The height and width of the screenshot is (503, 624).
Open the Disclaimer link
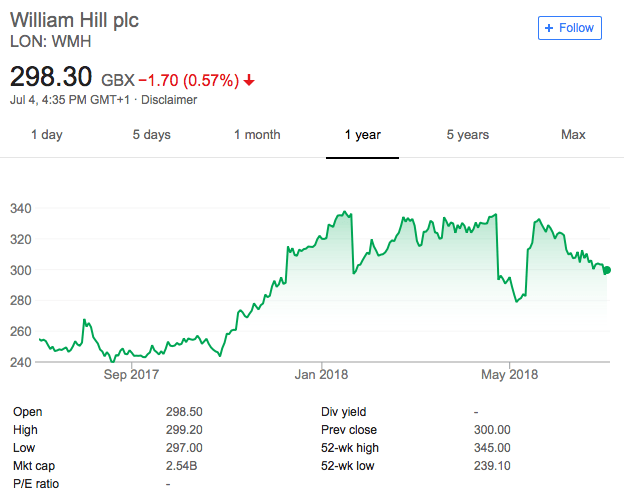coord(169,100)
